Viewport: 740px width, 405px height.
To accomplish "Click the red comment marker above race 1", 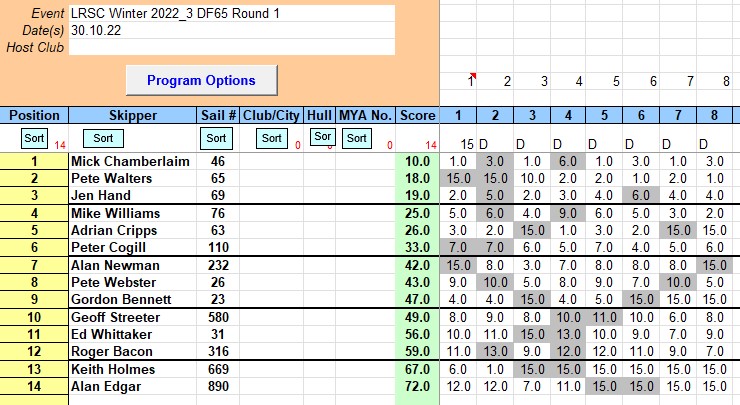I will (x=473, y=75).
